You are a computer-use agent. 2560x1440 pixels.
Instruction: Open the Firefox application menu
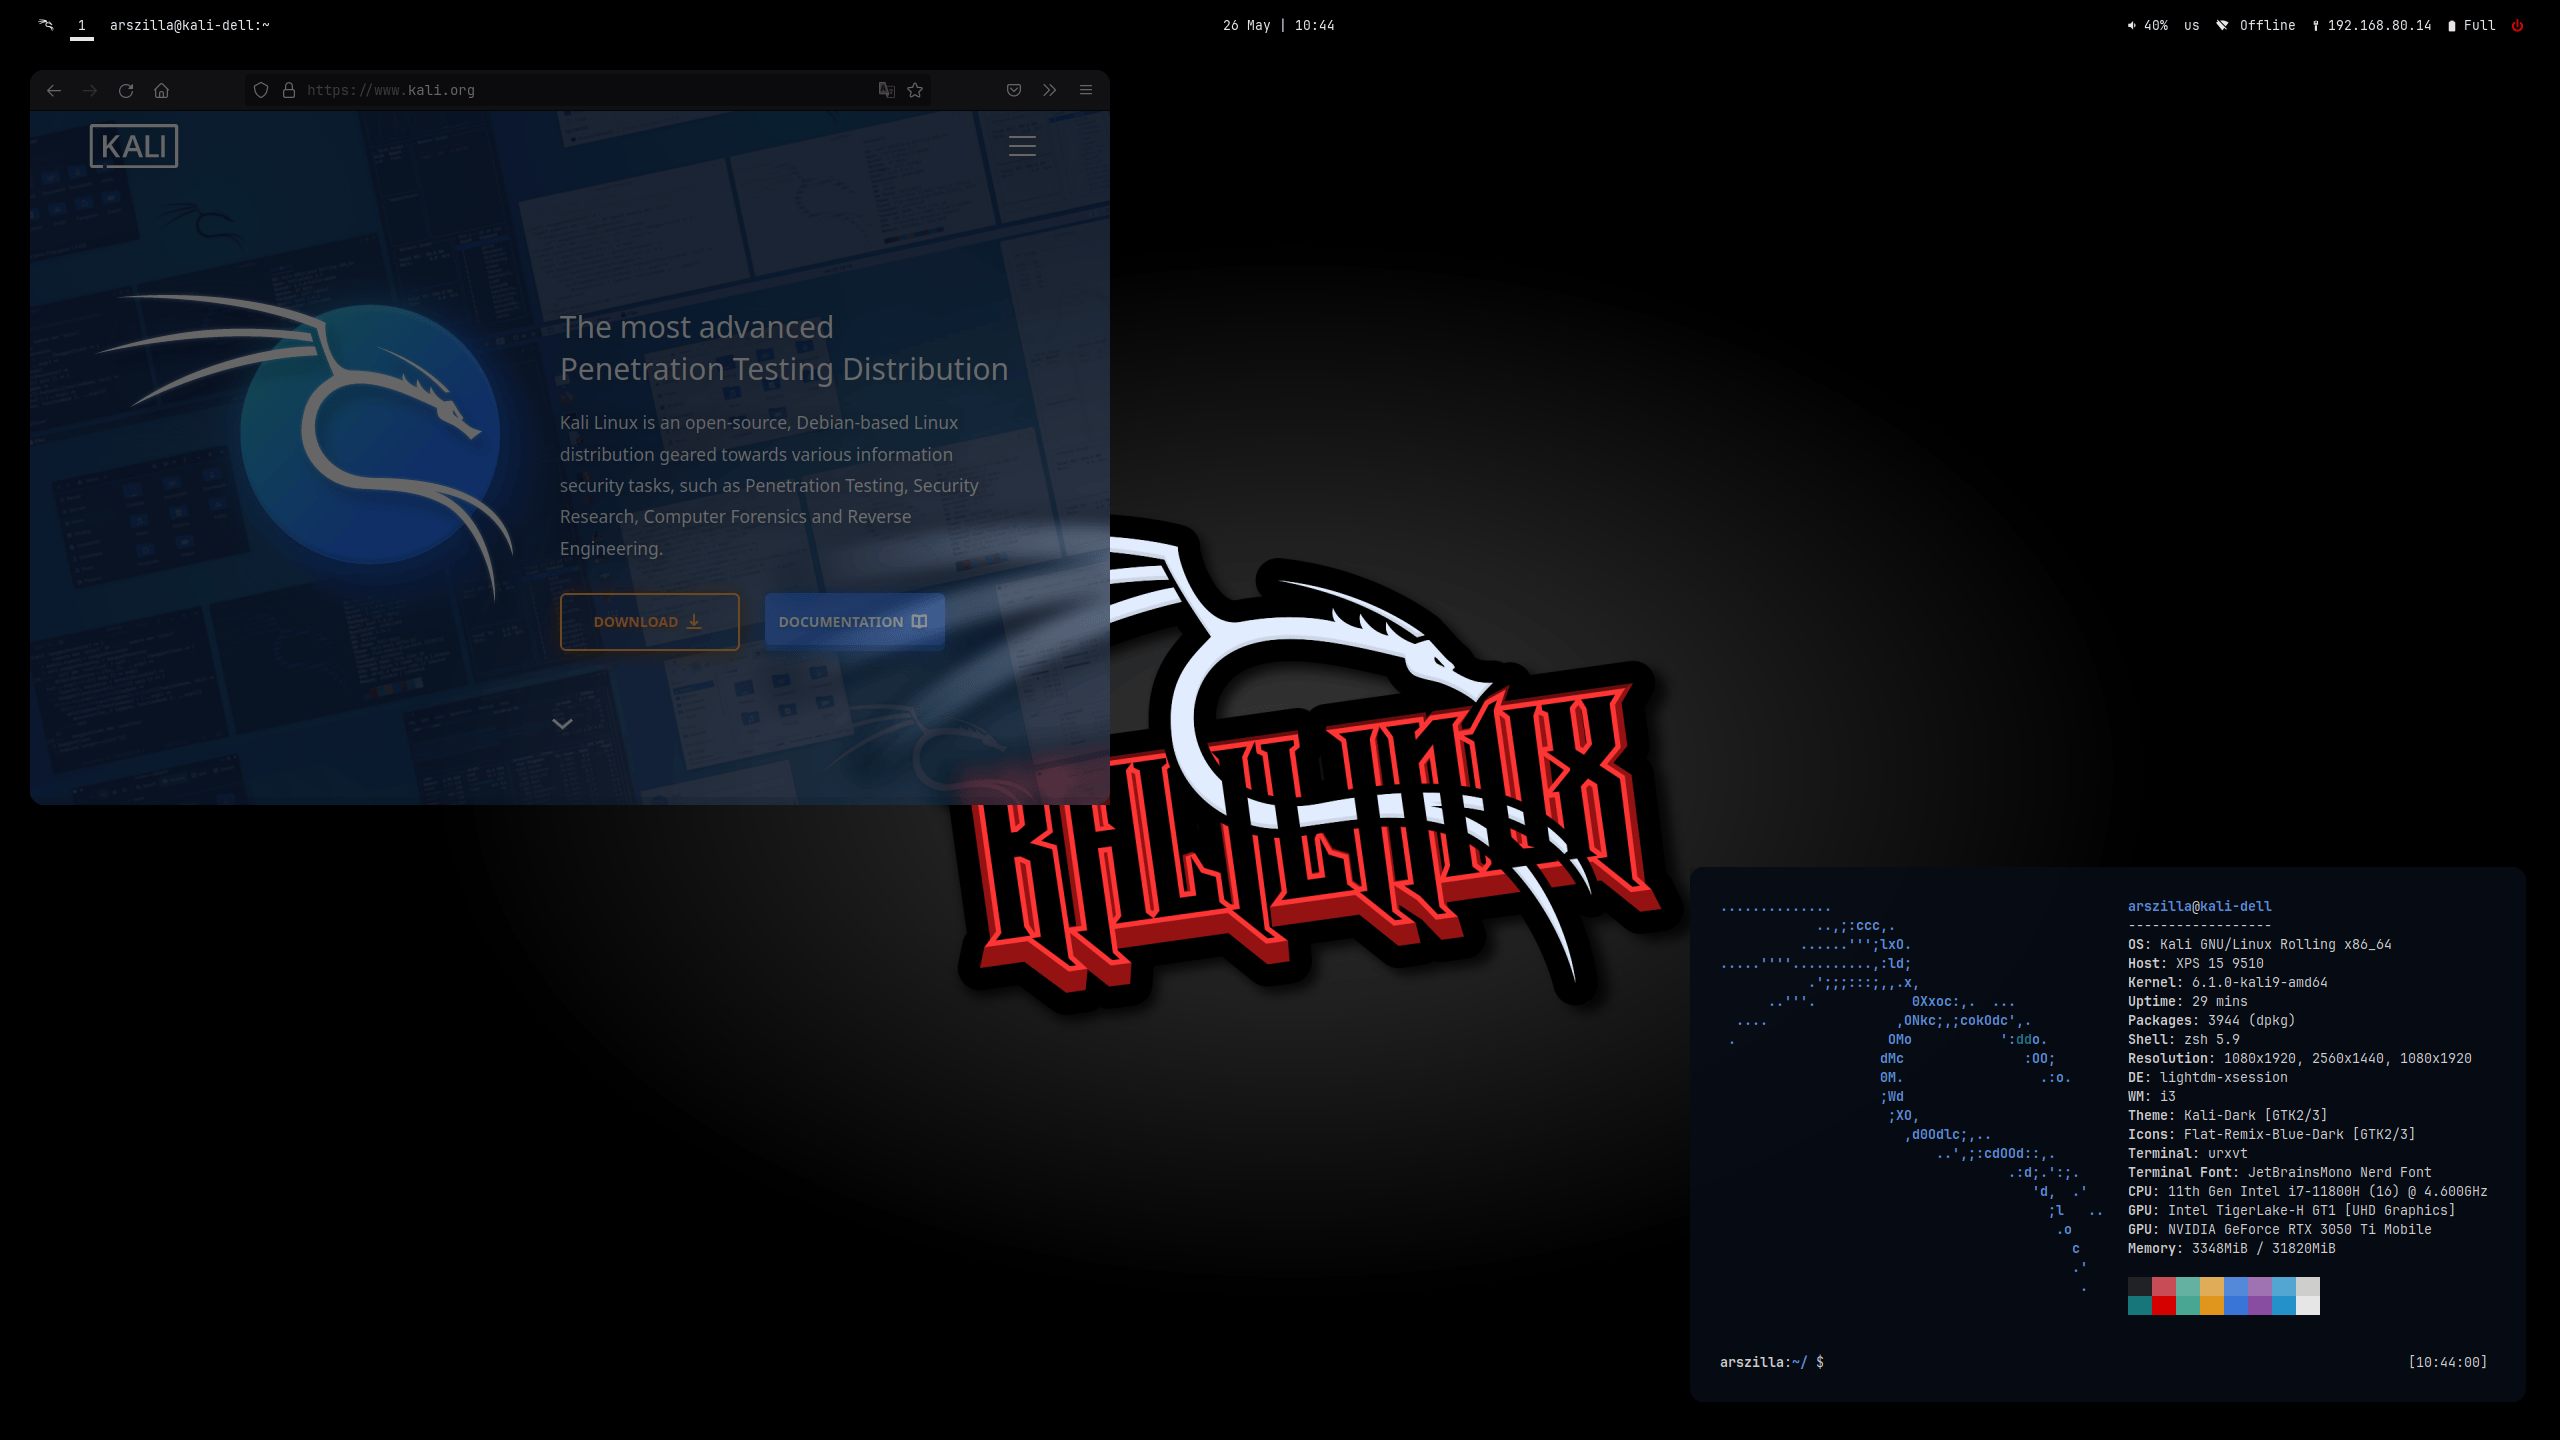coord(1085,90)
